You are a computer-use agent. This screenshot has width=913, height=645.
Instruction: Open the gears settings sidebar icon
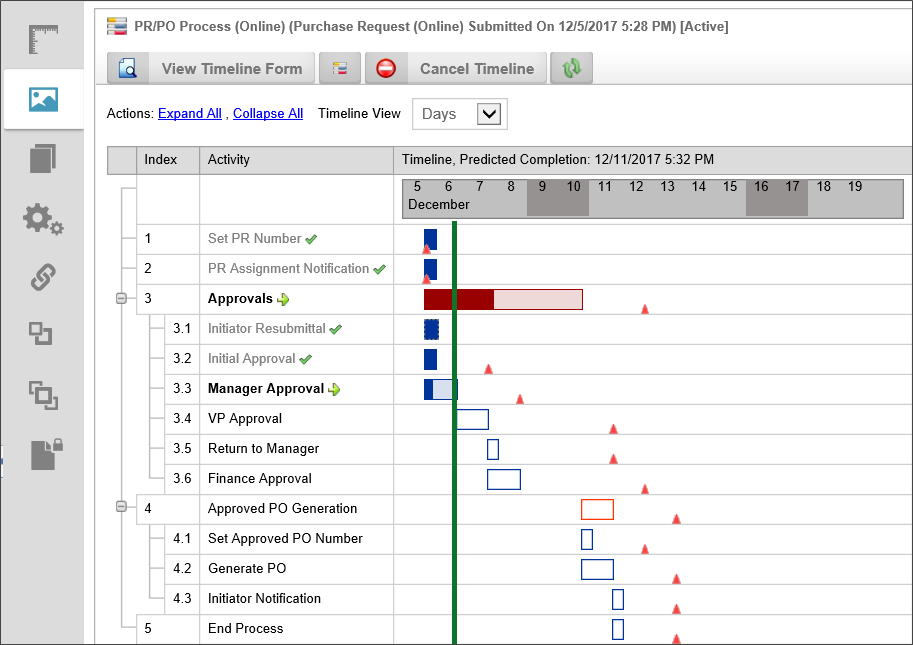pyautogui.click(x=43, y=219)
